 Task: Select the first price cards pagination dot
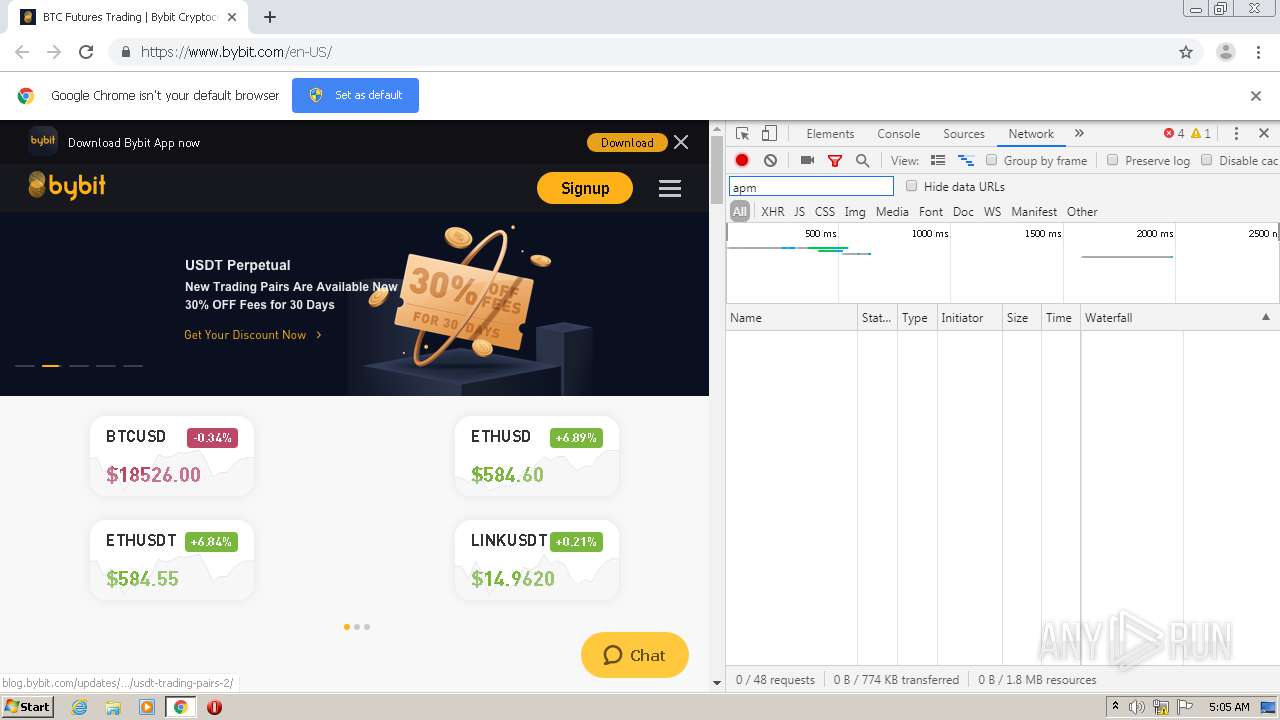pos(347,627)
